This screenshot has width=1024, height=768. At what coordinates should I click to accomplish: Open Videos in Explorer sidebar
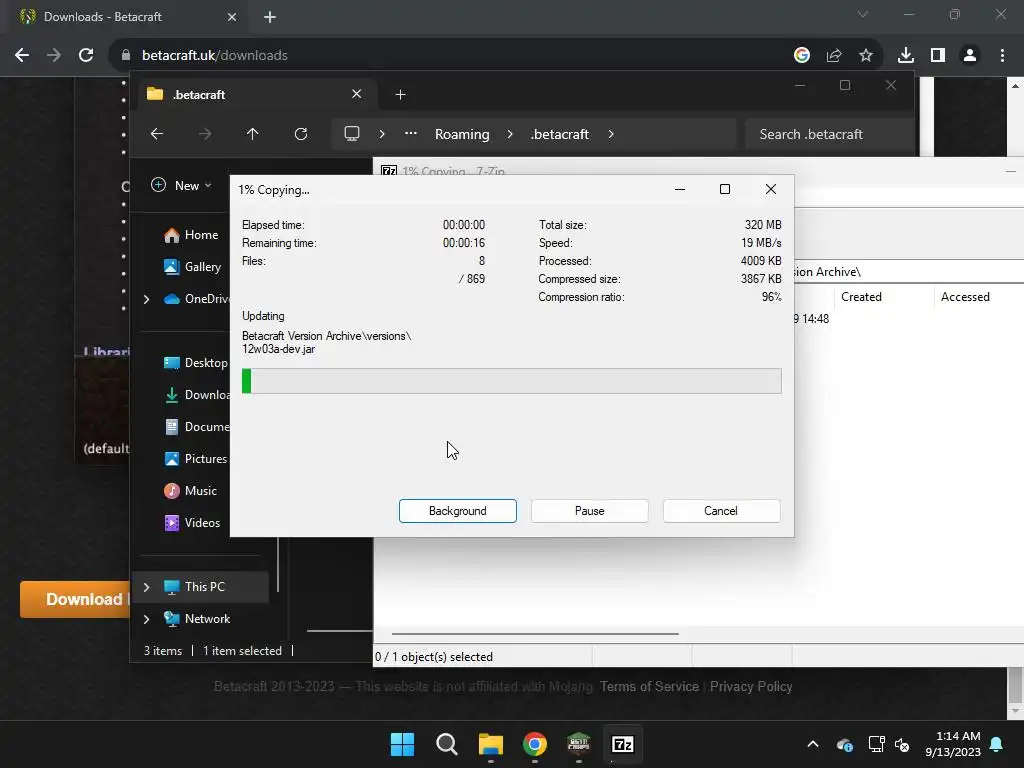pyautogui.click(x=193, y=523)
